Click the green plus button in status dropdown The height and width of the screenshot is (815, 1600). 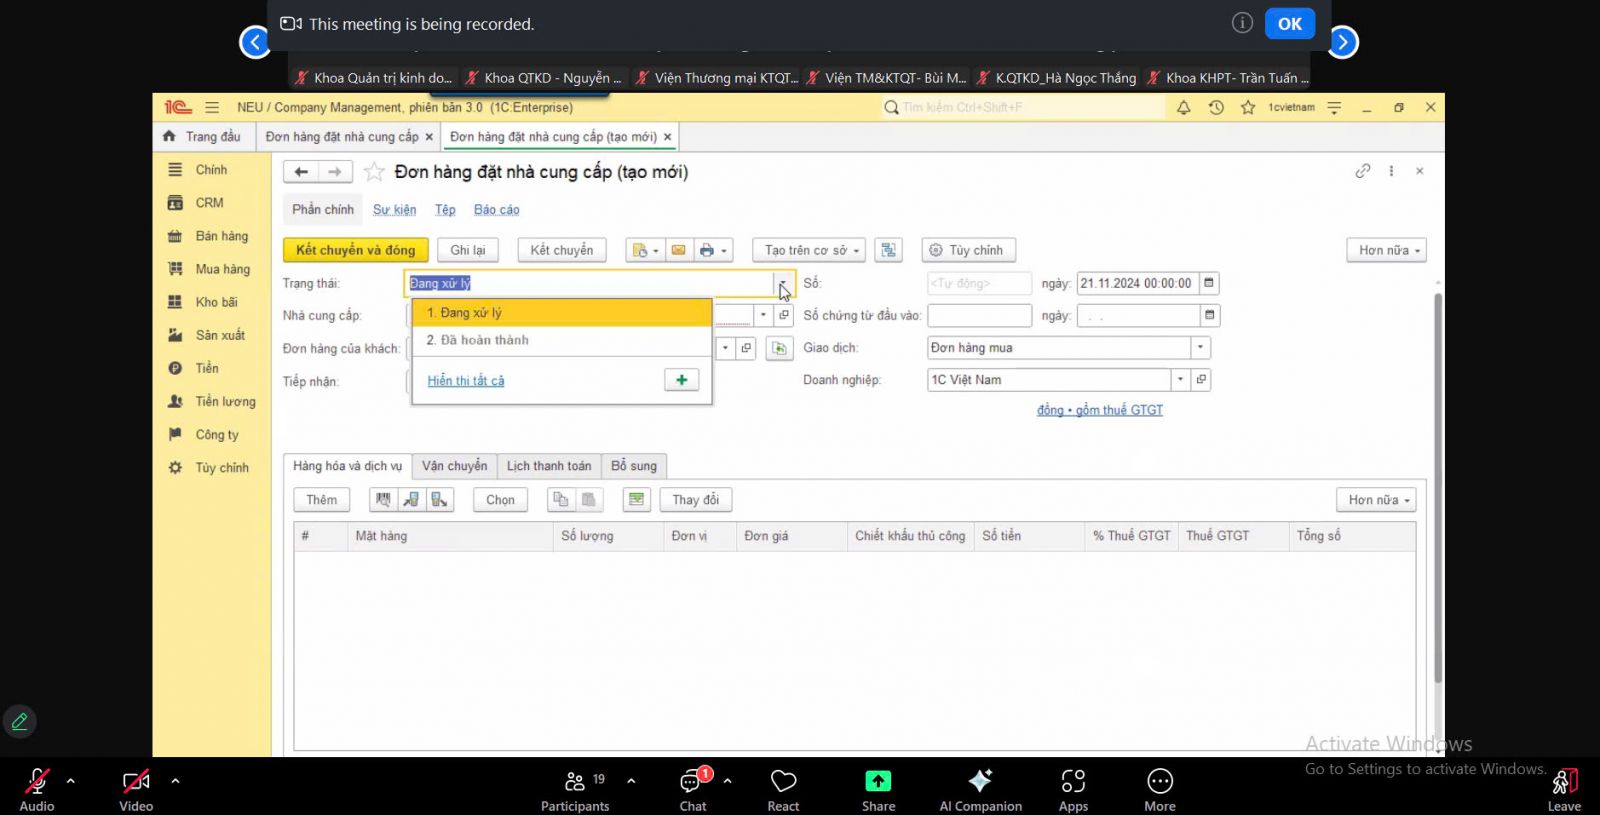coord(681,380)
